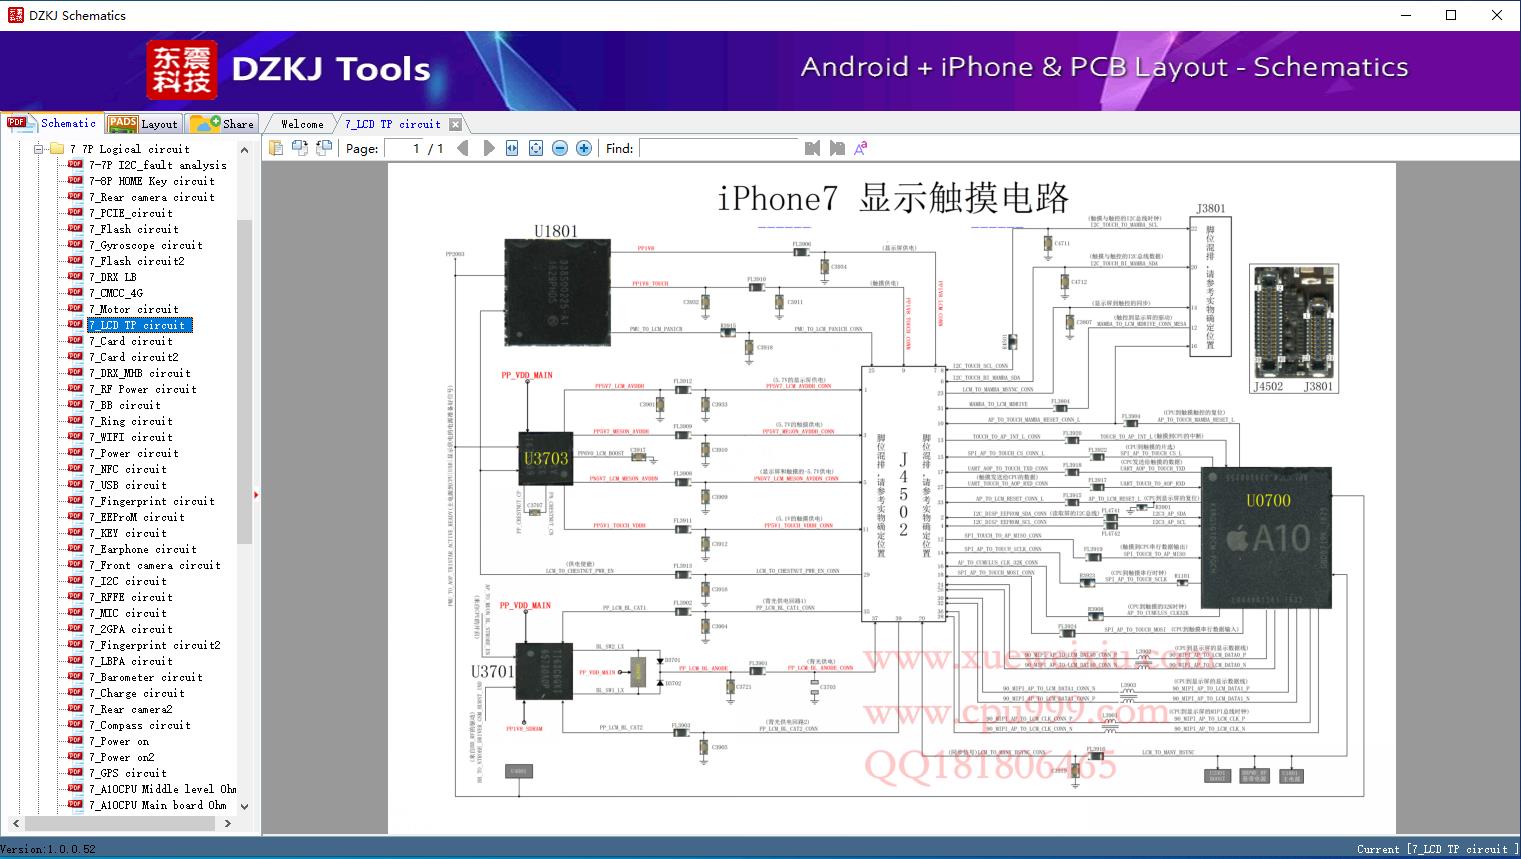Open 7_CMCC_4G schematic
This screenshot has height=859, width=1521.
[115, 293]
